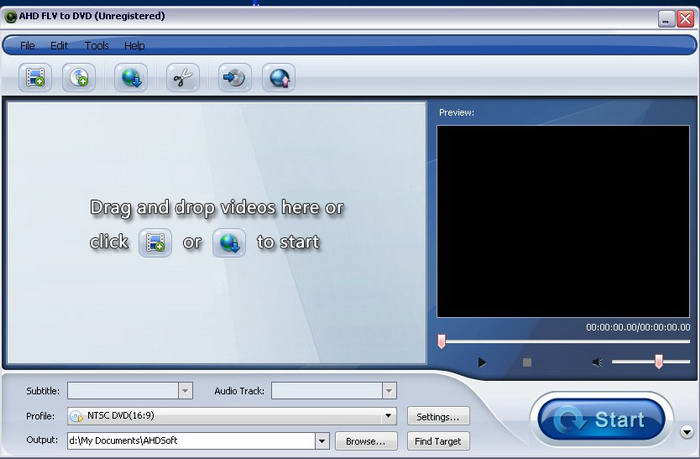Expand the arrow button beside Start
The height and width of the screenshot is (459, 700).
click(x=687, y=432)
